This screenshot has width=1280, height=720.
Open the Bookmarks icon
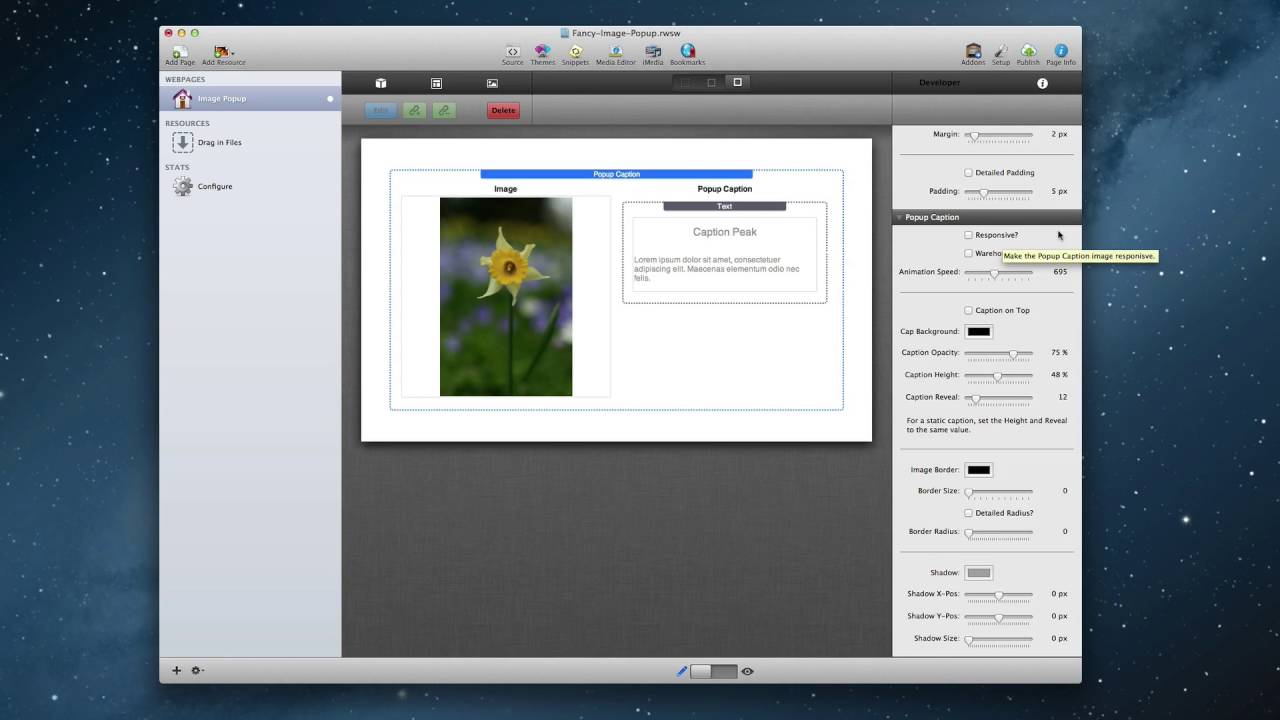[687, 51]
